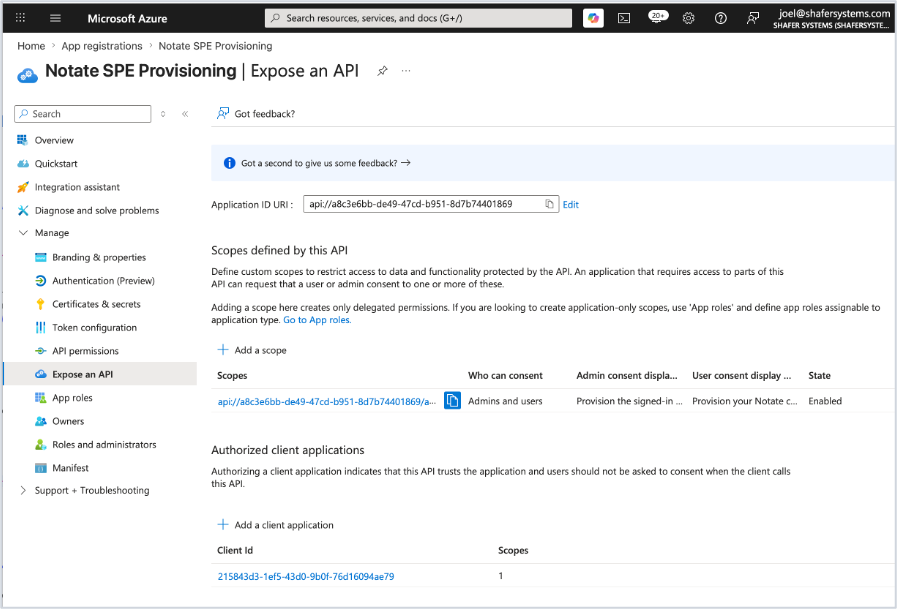Collapse the sidebar with double chevron
The width and height of the screenshot is (898, 610).
185,114
